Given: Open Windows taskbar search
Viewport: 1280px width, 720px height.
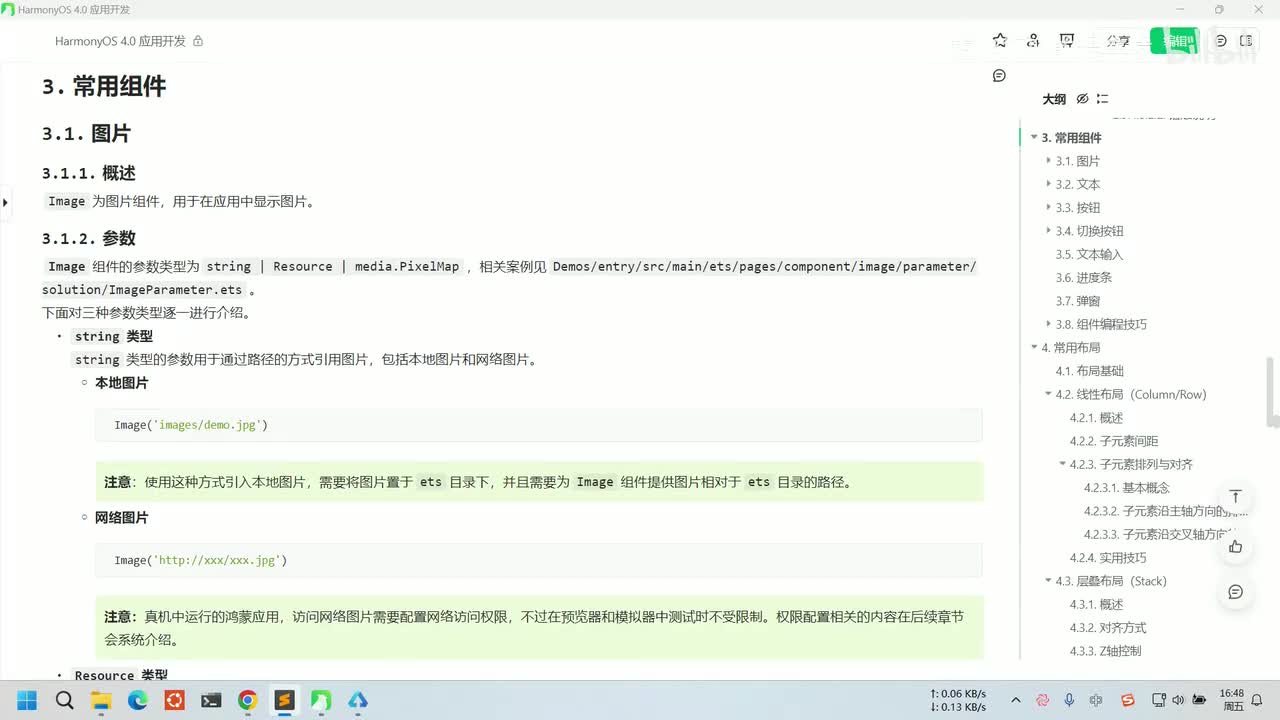Looking at the screenshot, I should (65, 700).
